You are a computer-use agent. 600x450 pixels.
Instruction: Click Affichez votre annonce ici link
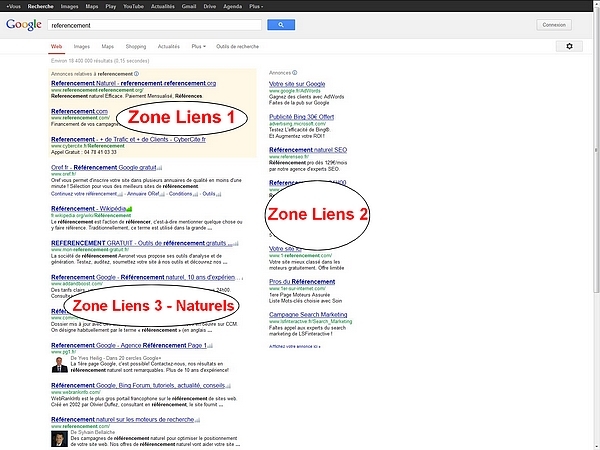coord(295,347)
